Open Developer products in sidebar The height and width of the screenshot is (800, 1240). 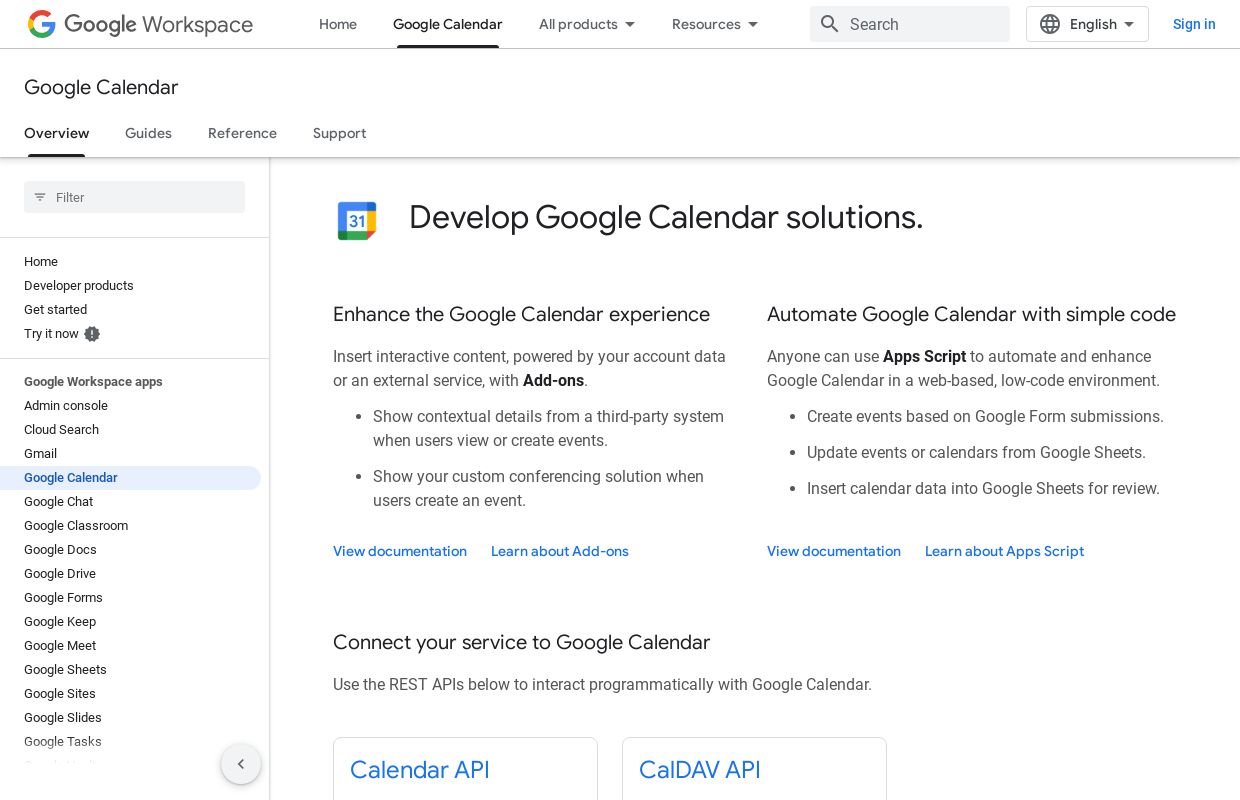pos(79,286)
